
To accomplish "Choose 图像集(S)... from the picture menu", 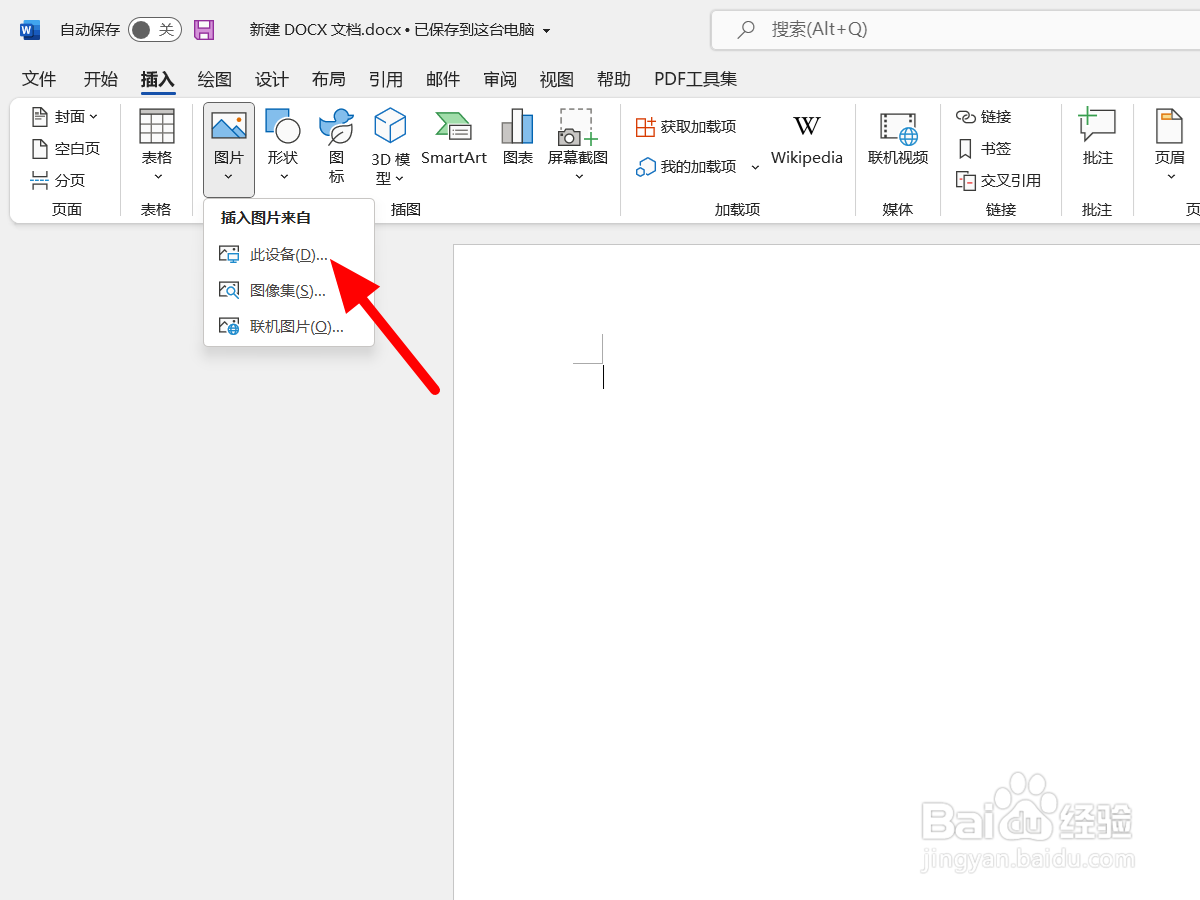I will (x=289, y=291).
